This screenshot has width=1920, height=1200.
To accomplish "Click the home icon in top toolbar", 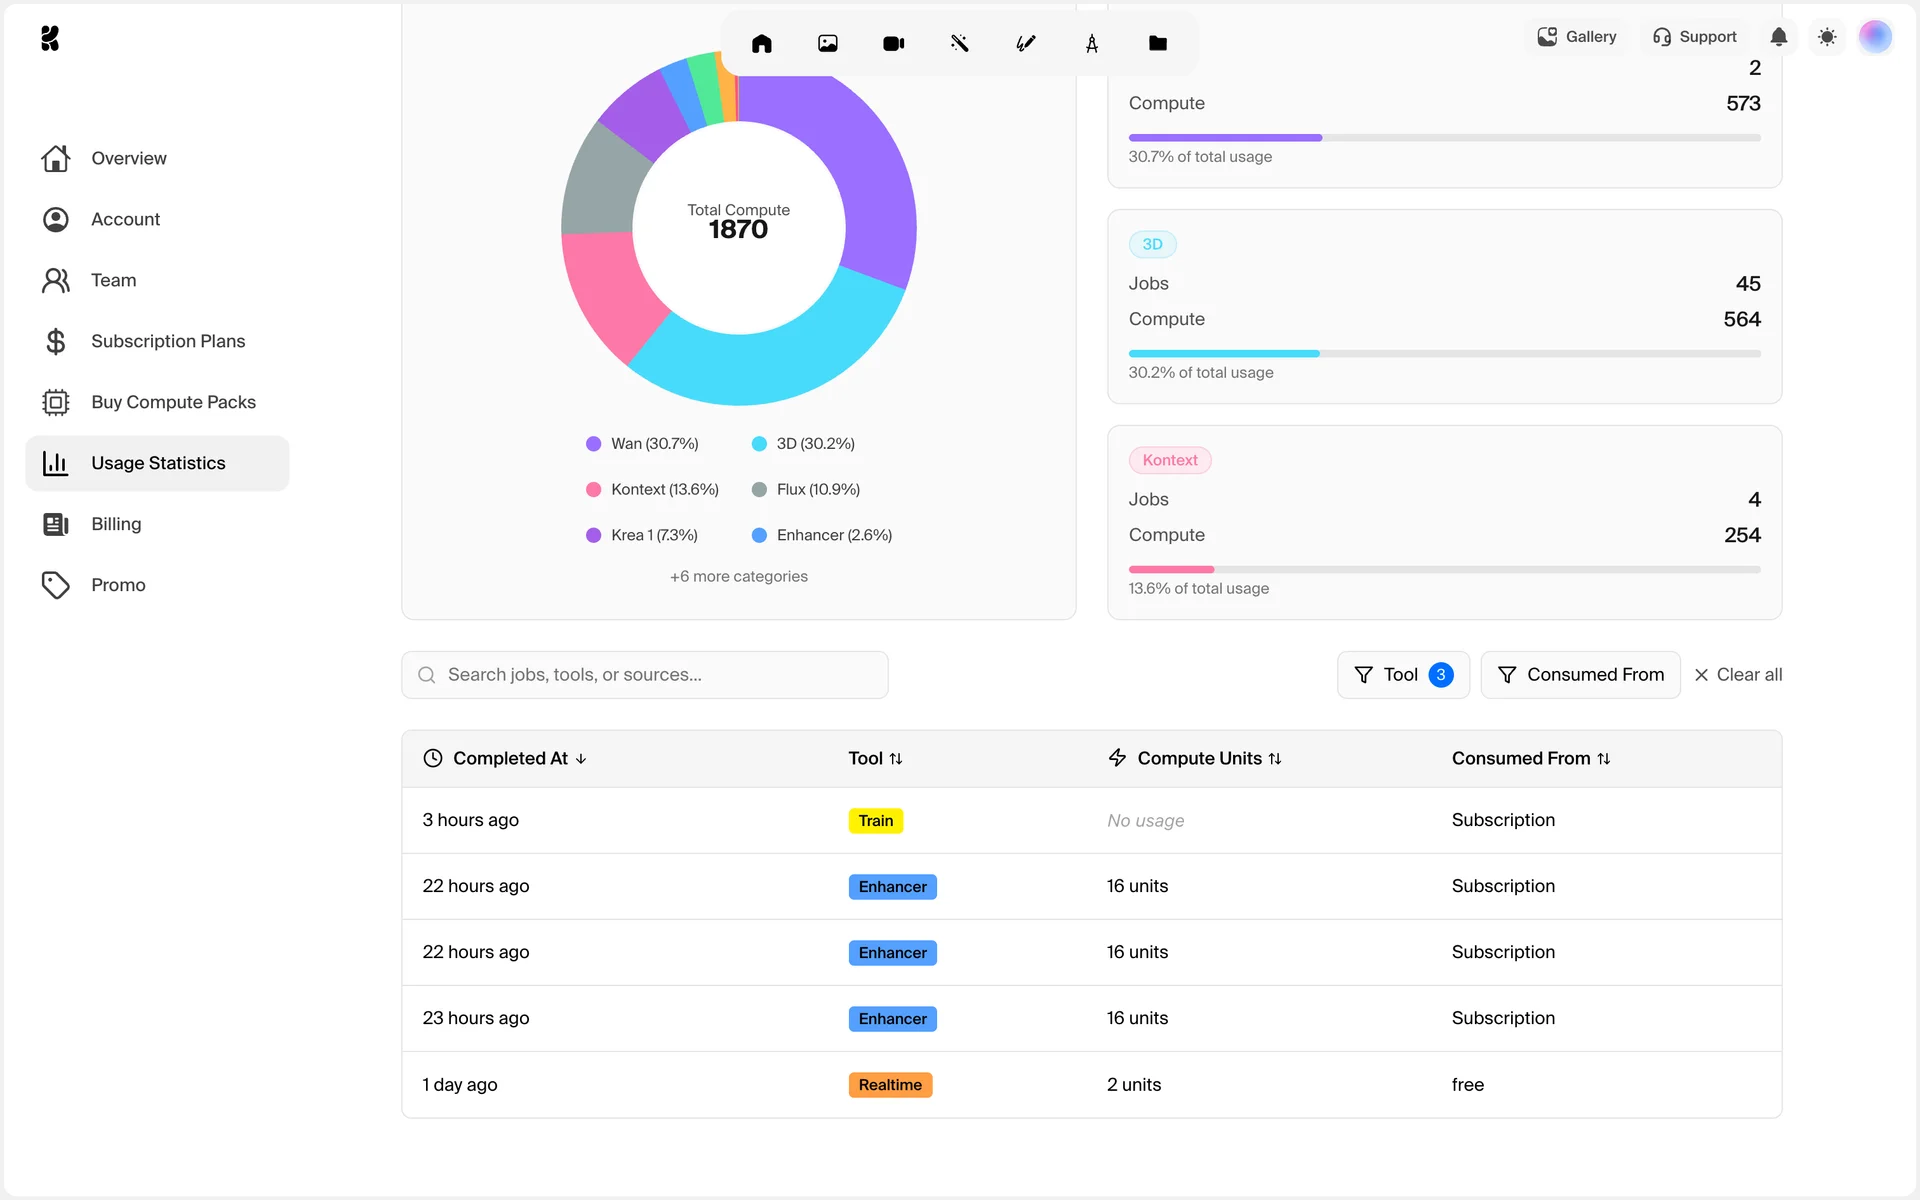I will 762,43.
